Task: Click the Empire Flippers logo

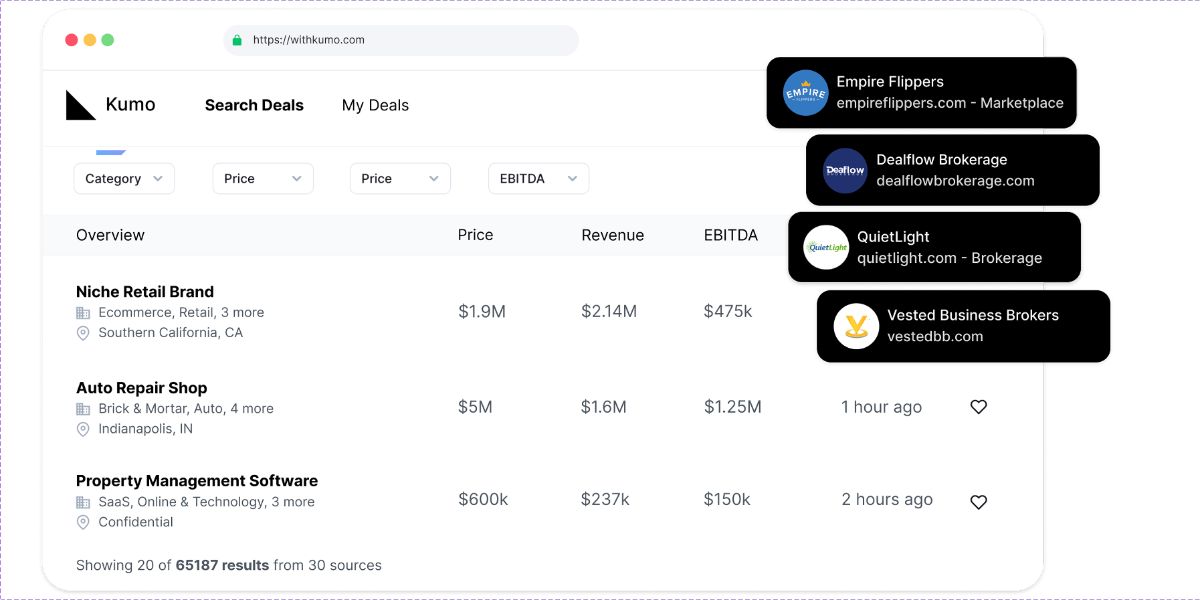Action: point(805,93)
